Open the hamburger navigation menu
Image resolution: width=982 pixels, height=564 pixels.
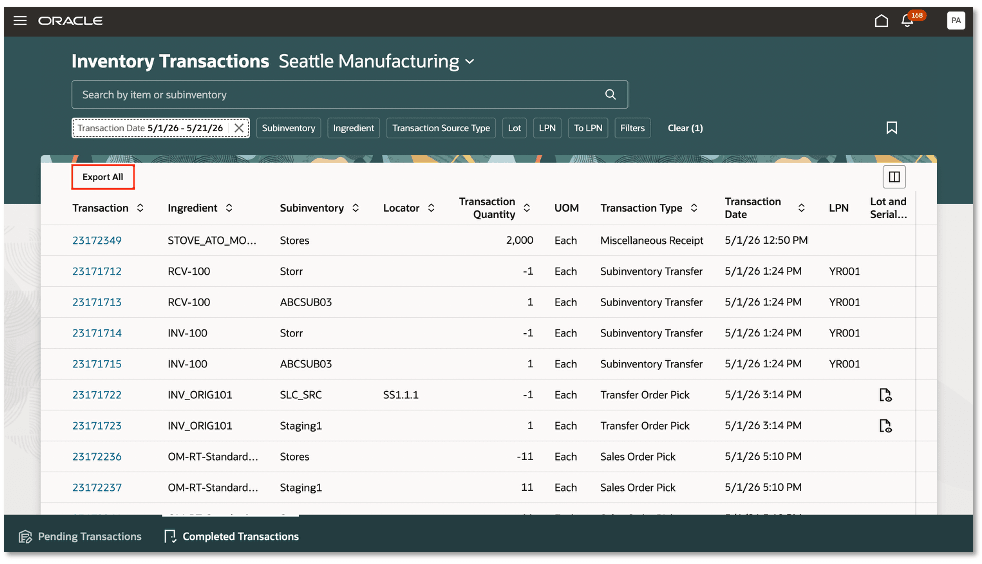(x=20, y=21)
